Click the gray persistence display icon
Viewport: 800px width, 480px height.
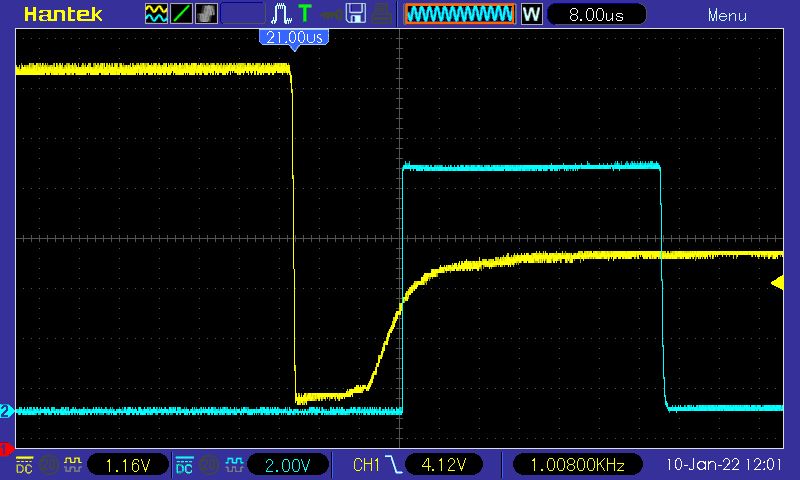click(206, 14)
